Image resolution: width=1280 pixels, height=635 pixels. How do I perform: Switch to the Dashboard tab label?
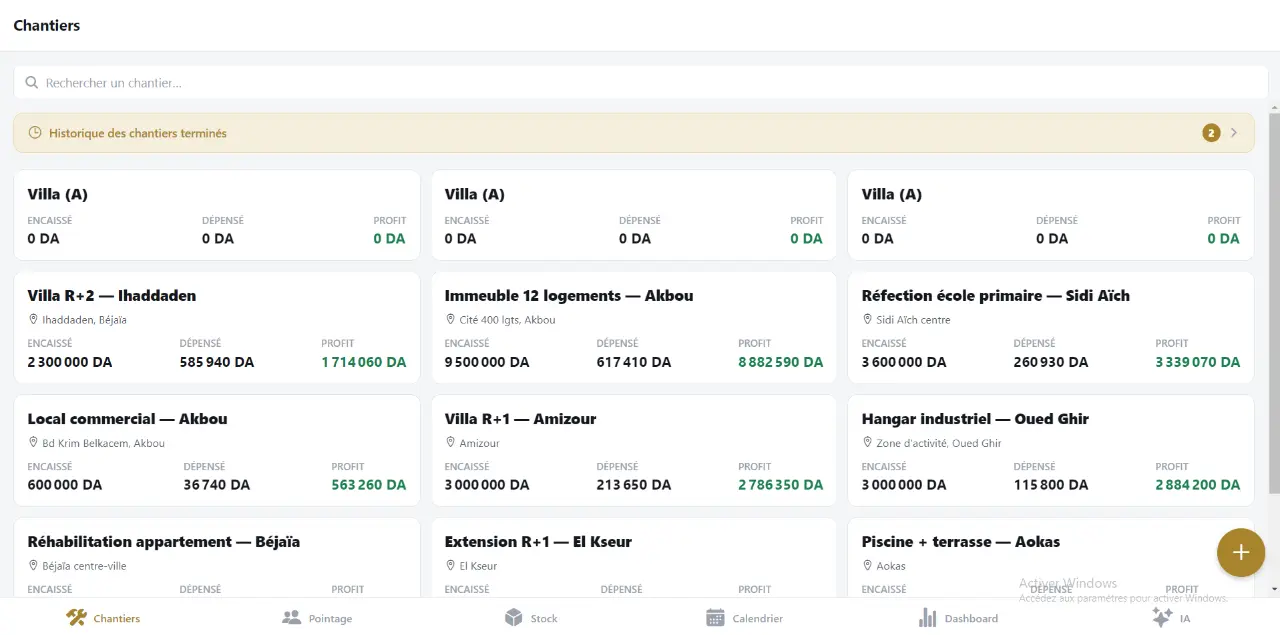(971, 619)
